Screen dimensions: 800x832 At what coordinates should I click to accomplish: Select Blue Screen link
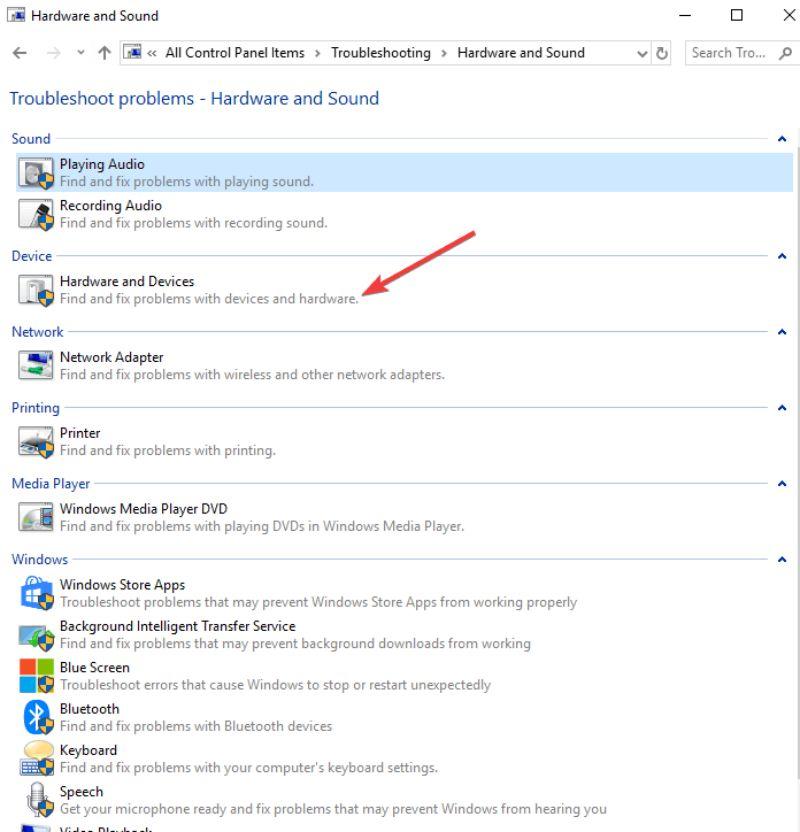pos(94,668)
